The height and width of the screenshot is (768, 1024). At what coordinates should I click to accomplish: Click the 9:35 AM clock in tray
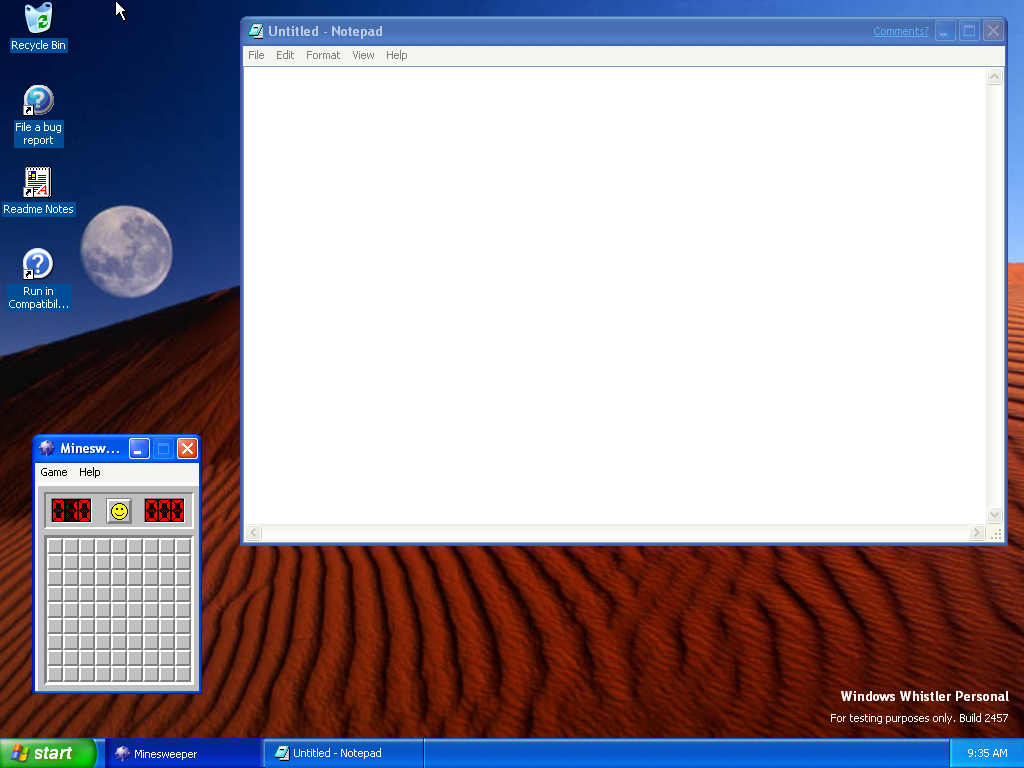pos(987,753)
